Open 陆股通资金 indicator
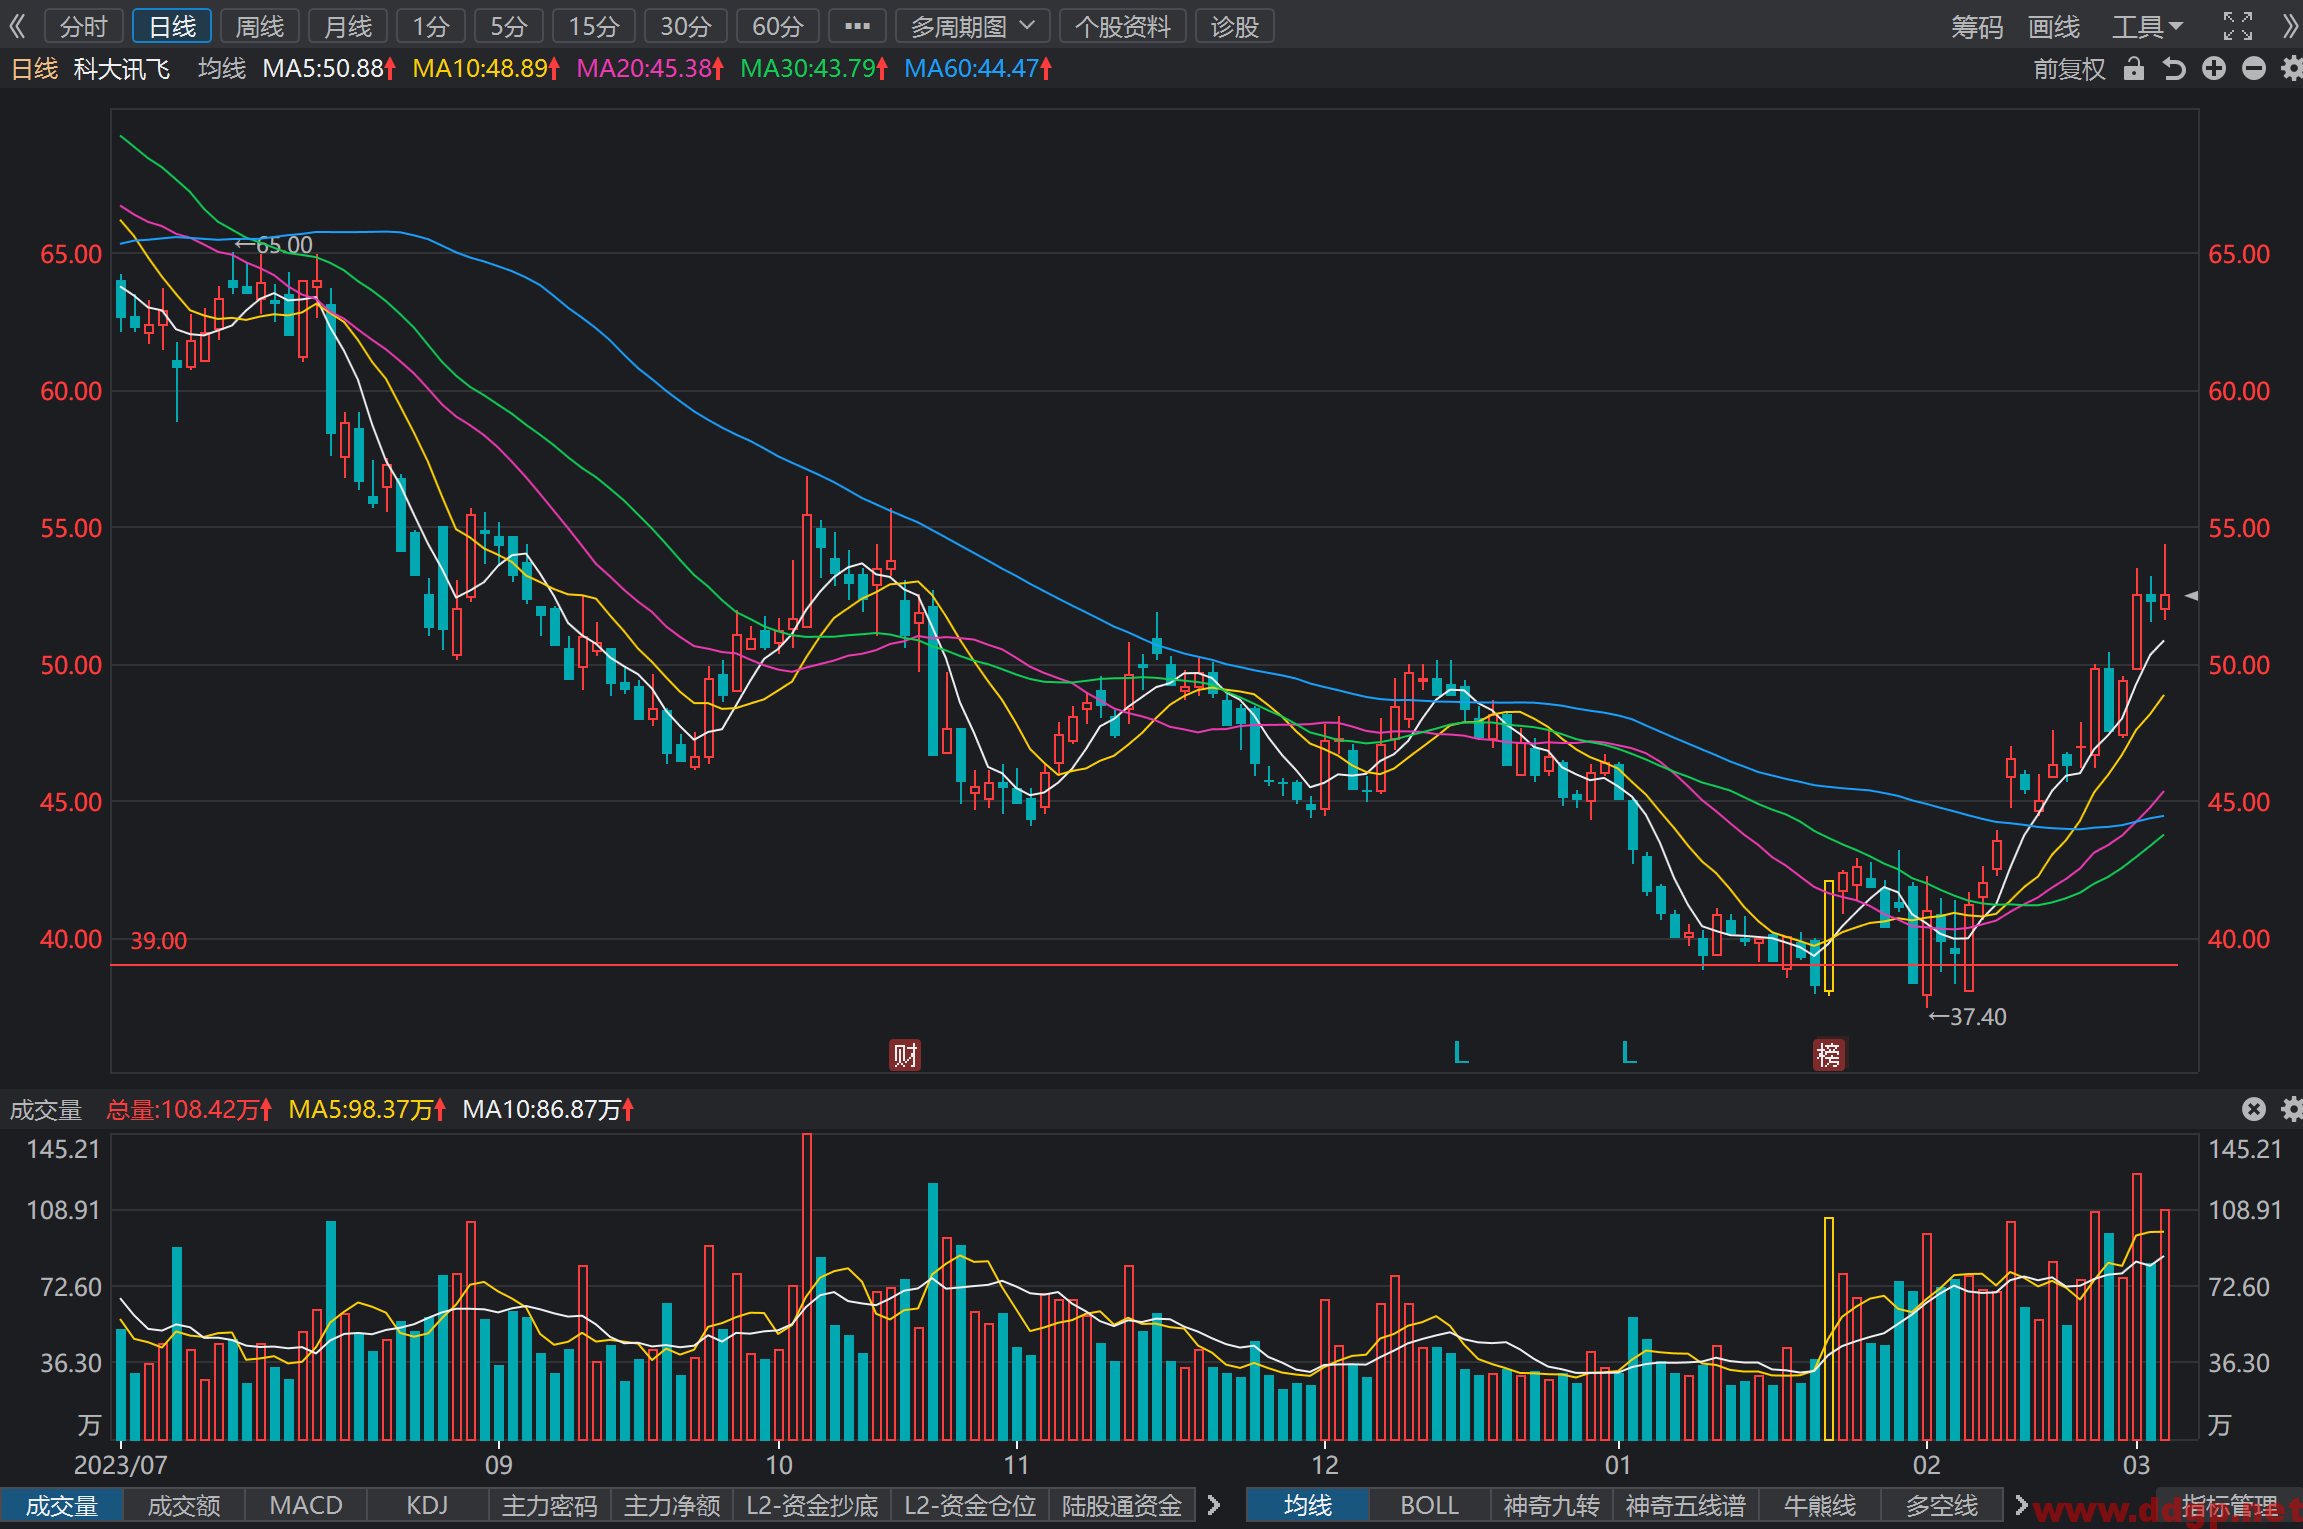The width and height of the screenshot is (2303, 1529). point(1122,1505)
